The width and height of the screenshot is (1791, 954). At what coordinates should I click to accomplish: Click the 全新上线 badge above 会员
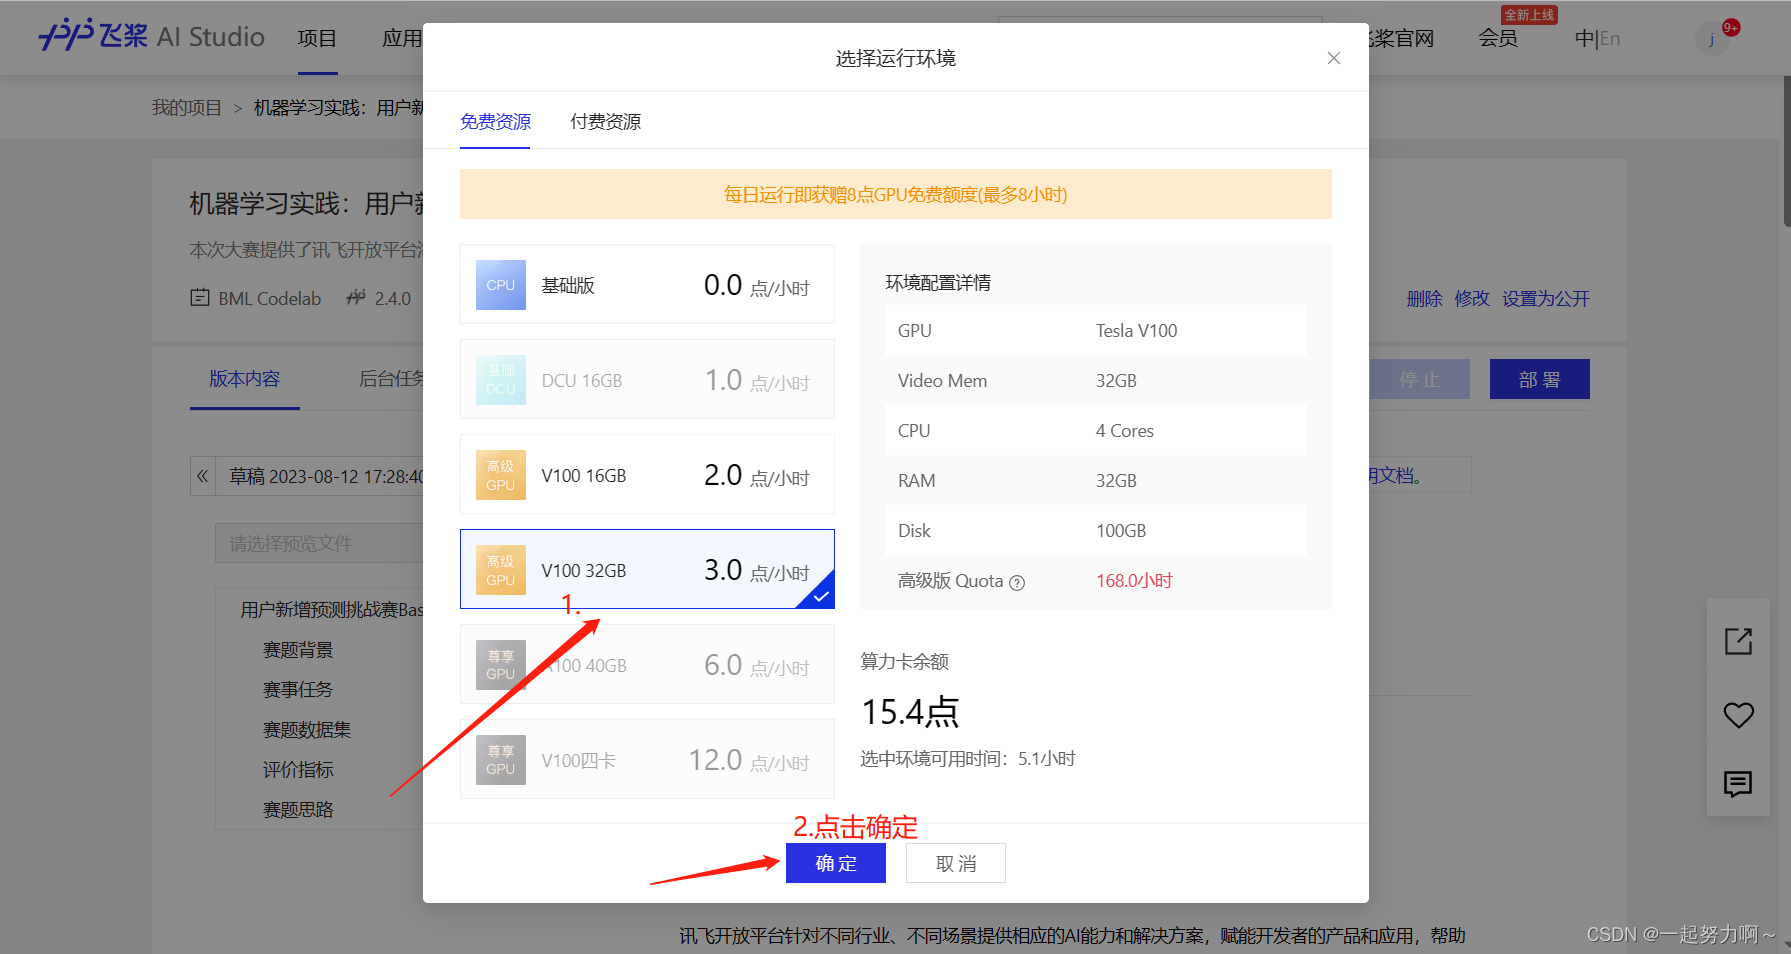point(1529,15)
